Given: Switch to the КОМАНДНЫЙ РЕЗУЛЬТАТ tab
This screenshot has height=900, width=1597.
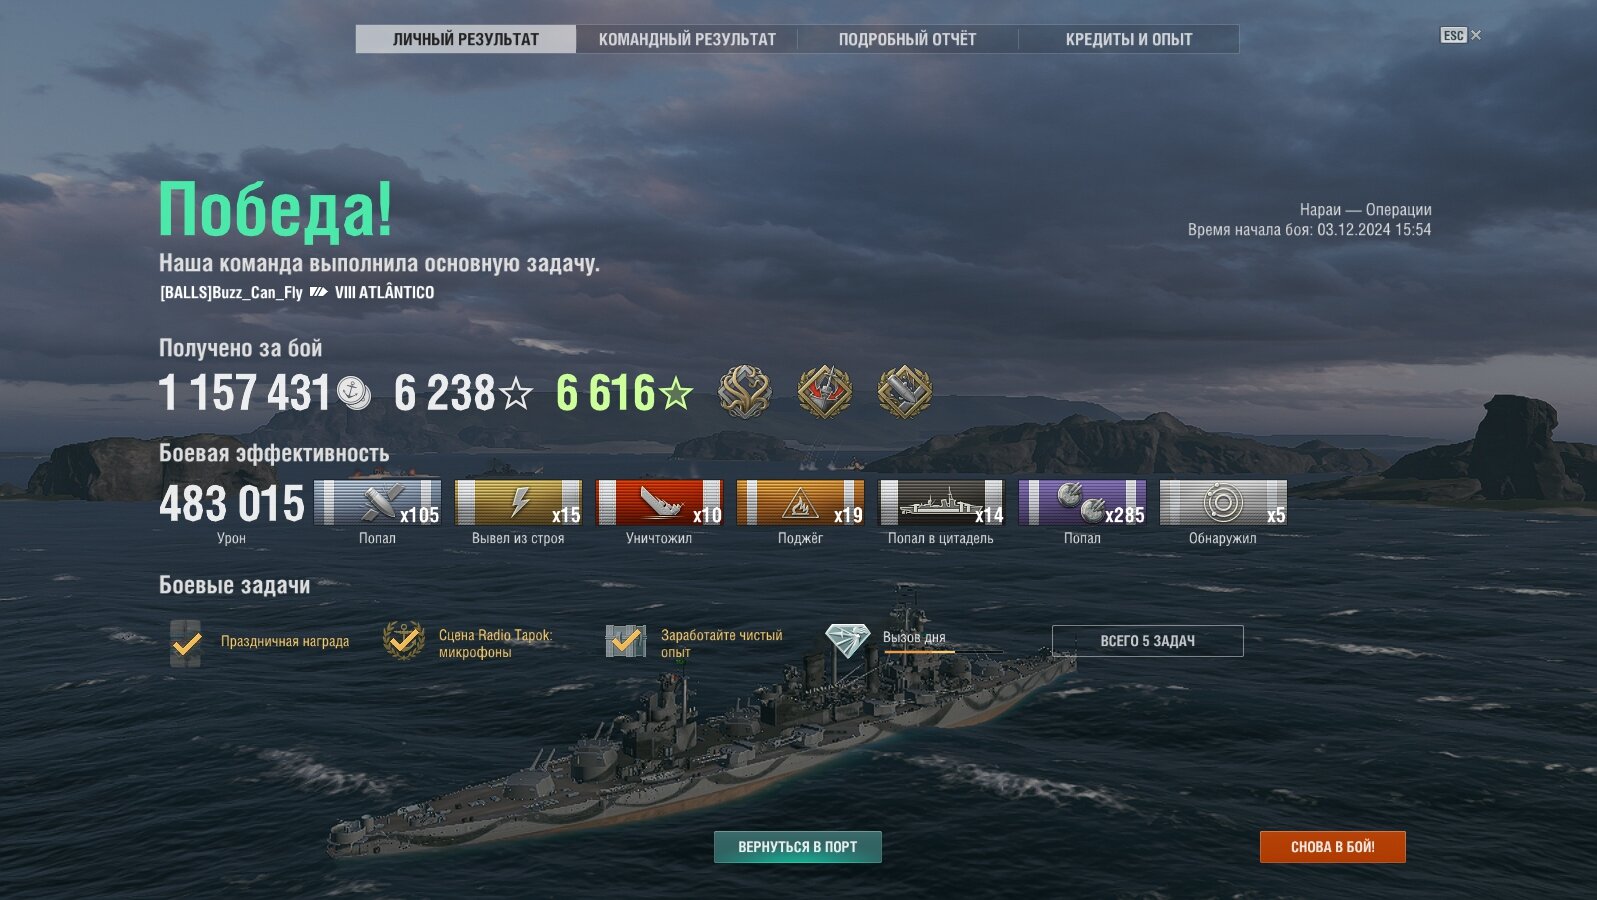Looking at the screenshot, I should (687, 39).
